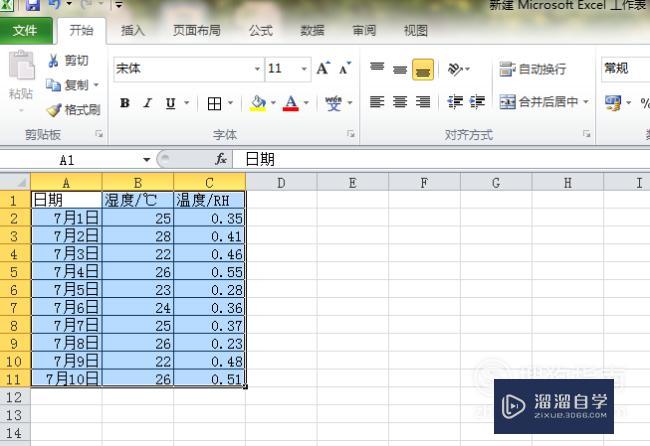Align text right

[x=423, y=102]
